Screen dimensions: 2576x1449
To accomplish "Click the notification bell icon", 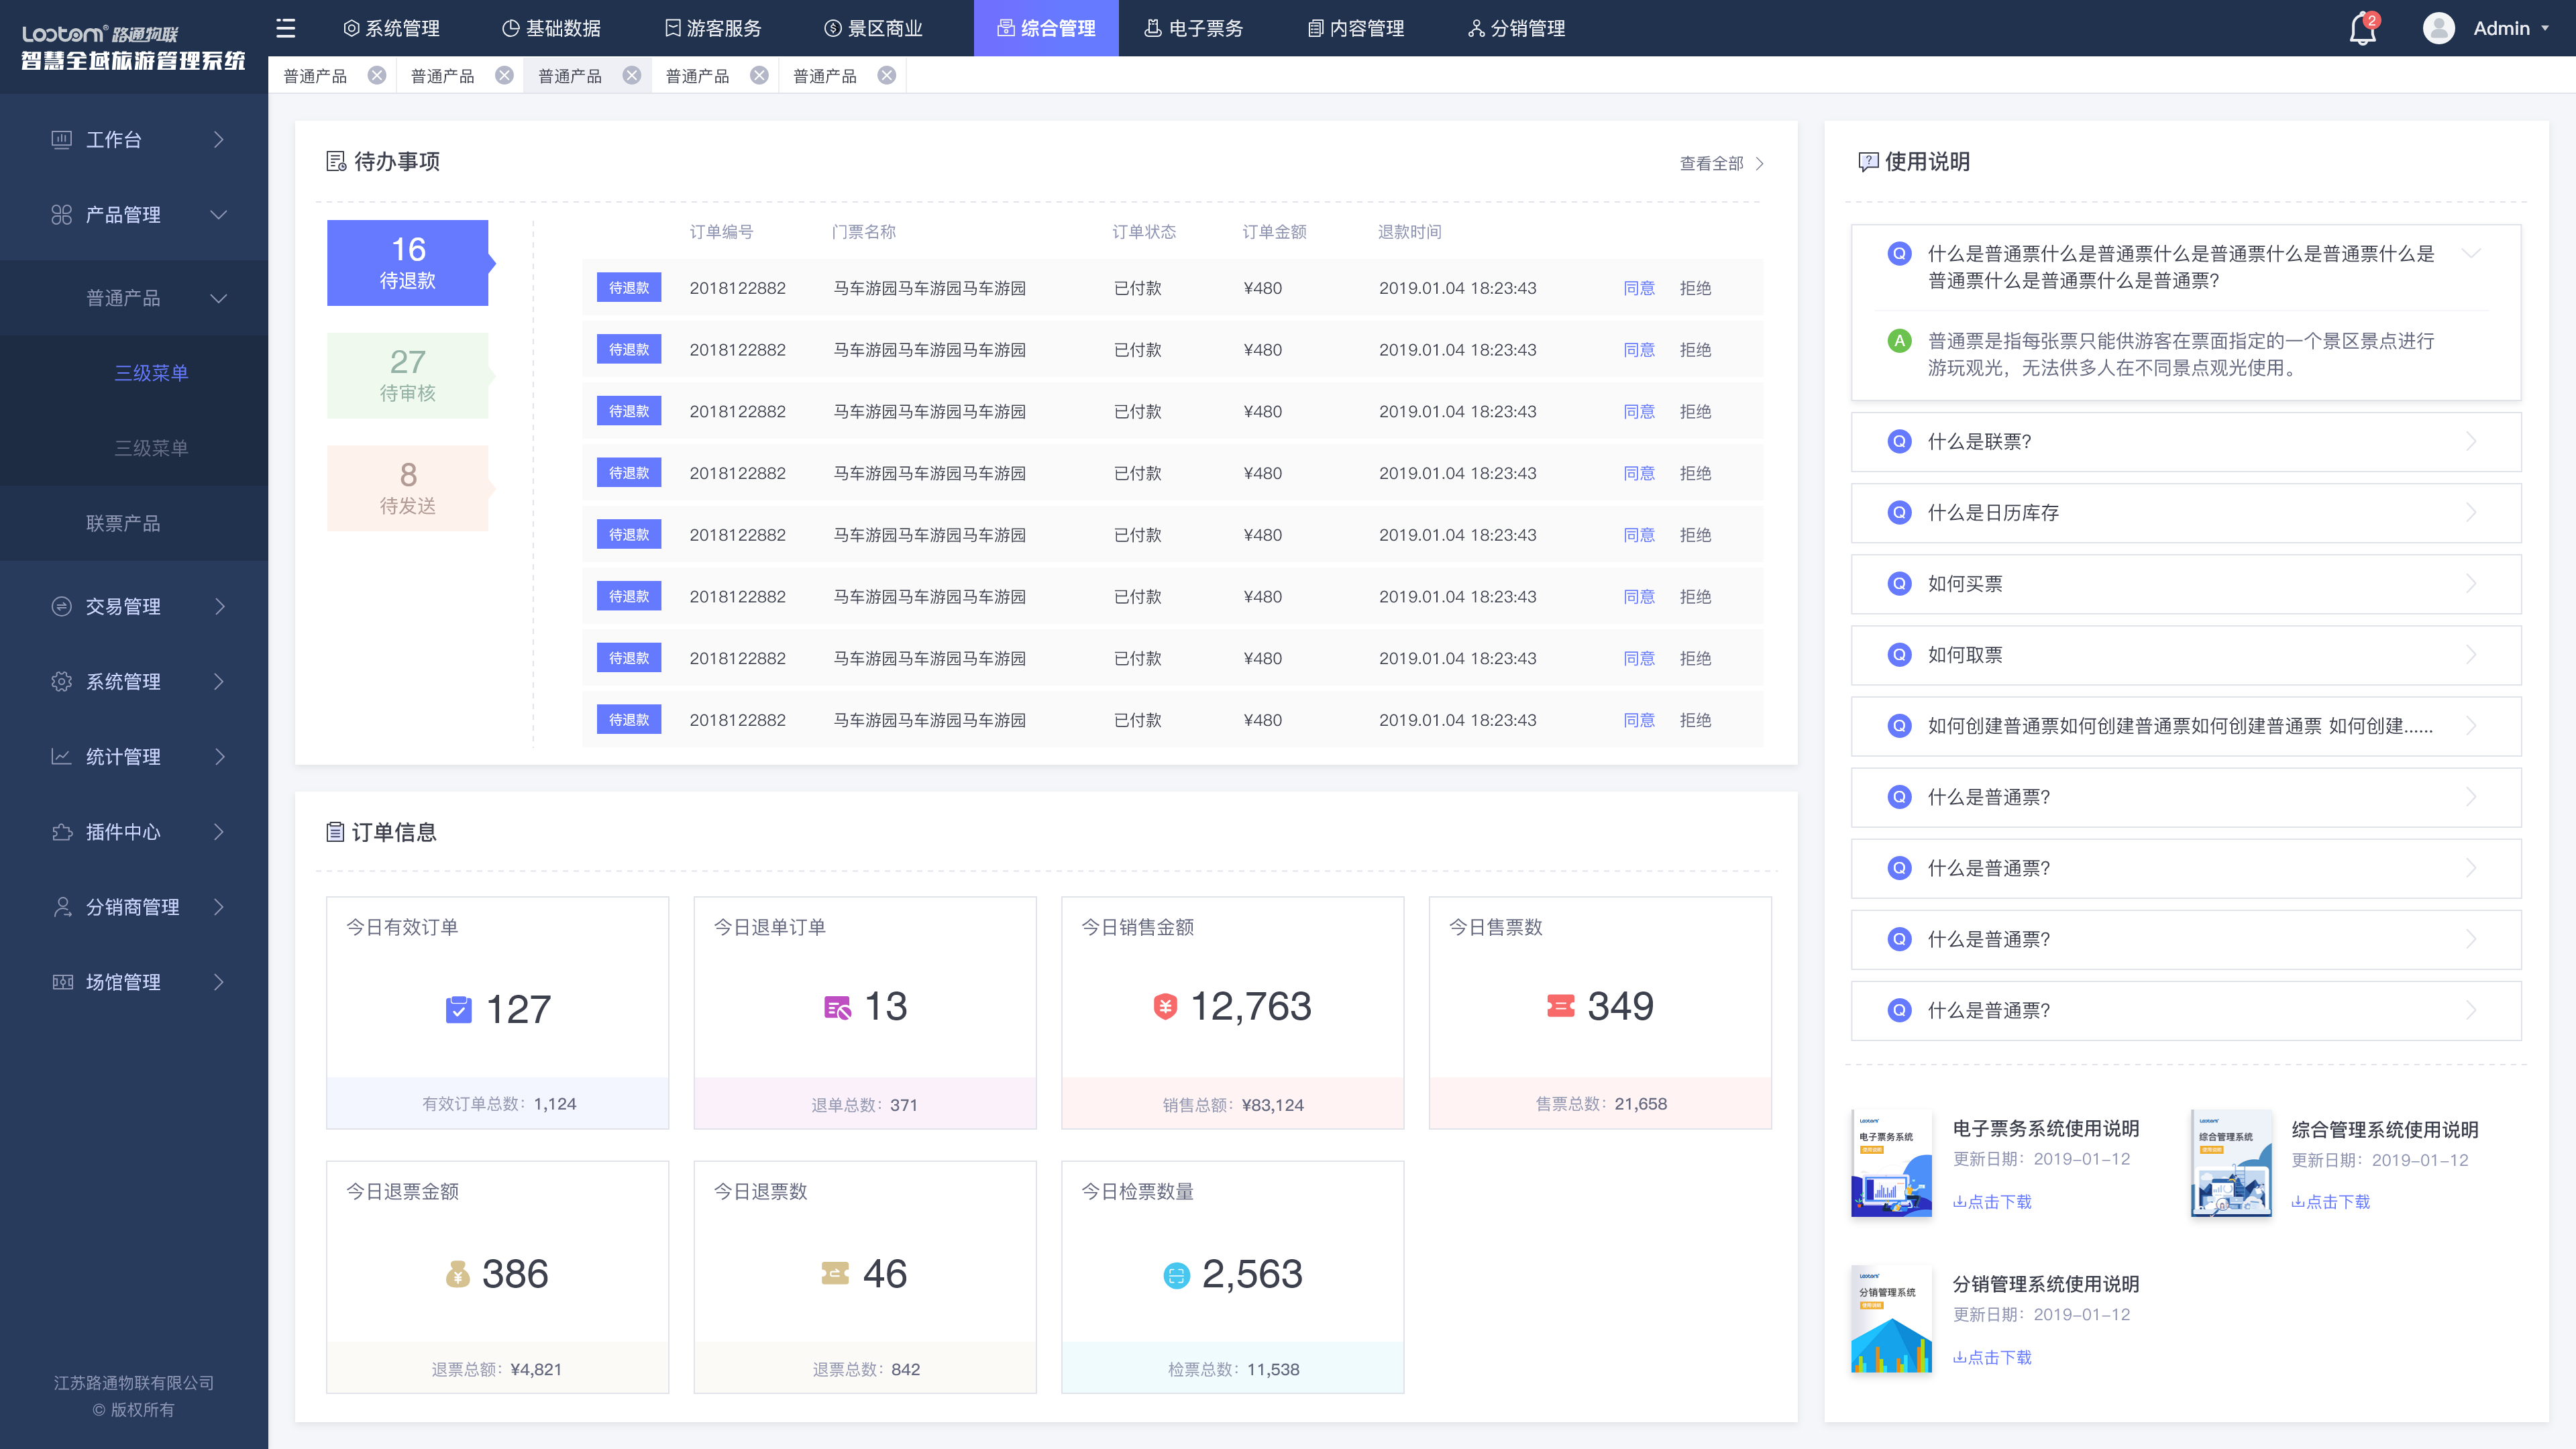I will tap(2361, 29).
